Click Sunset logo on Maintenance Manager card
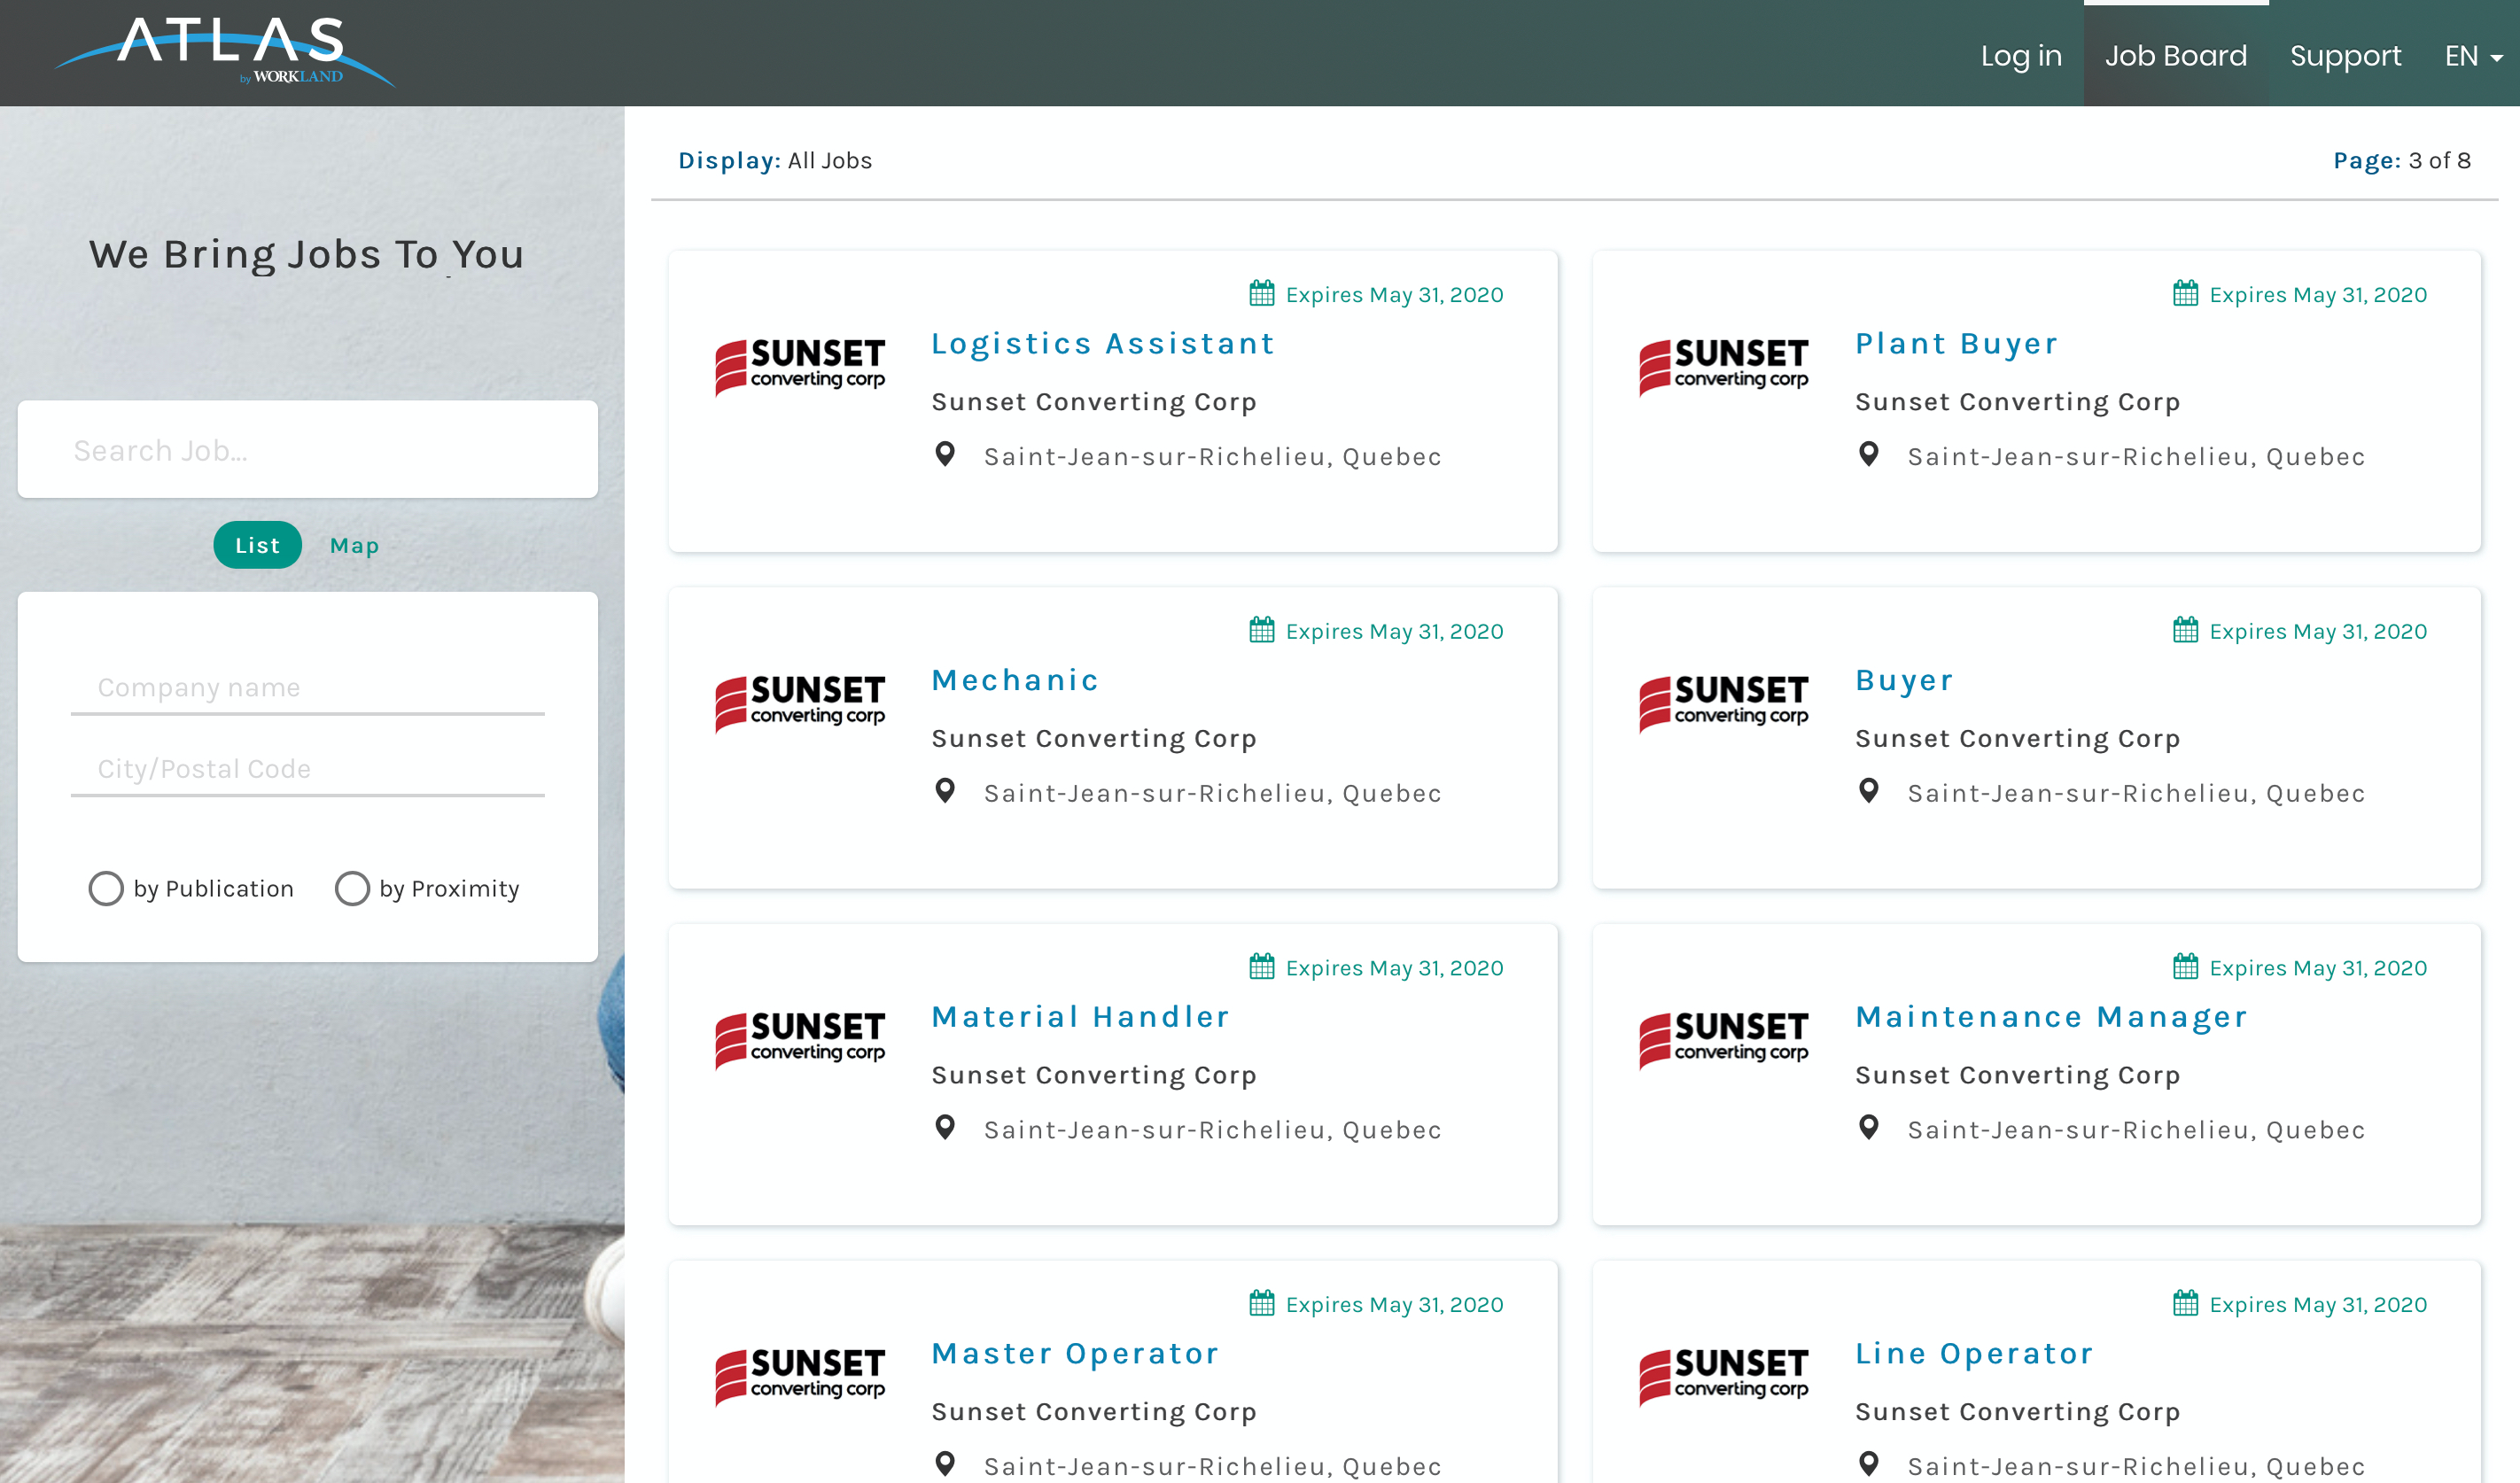Viewport: 2520px width, 1483px height. click(1723, 1040)
